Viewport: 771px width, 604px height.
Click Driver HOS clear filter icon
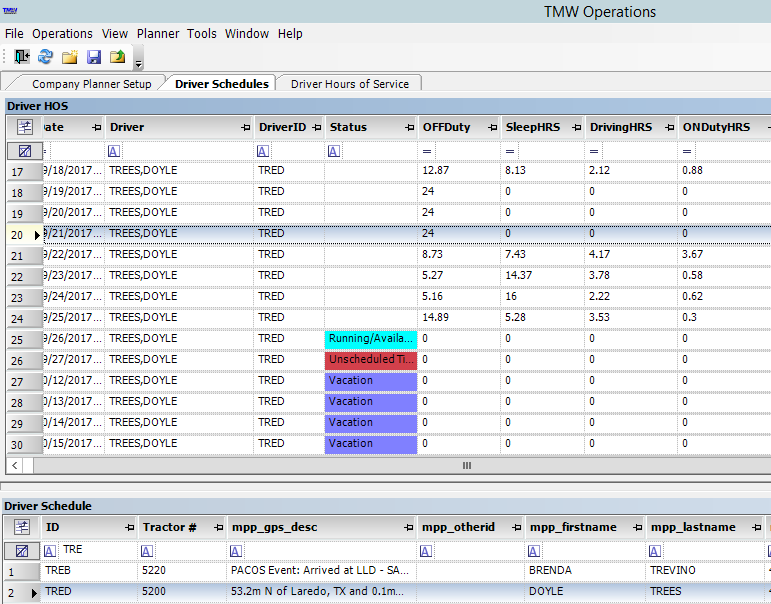click(25, 151)
